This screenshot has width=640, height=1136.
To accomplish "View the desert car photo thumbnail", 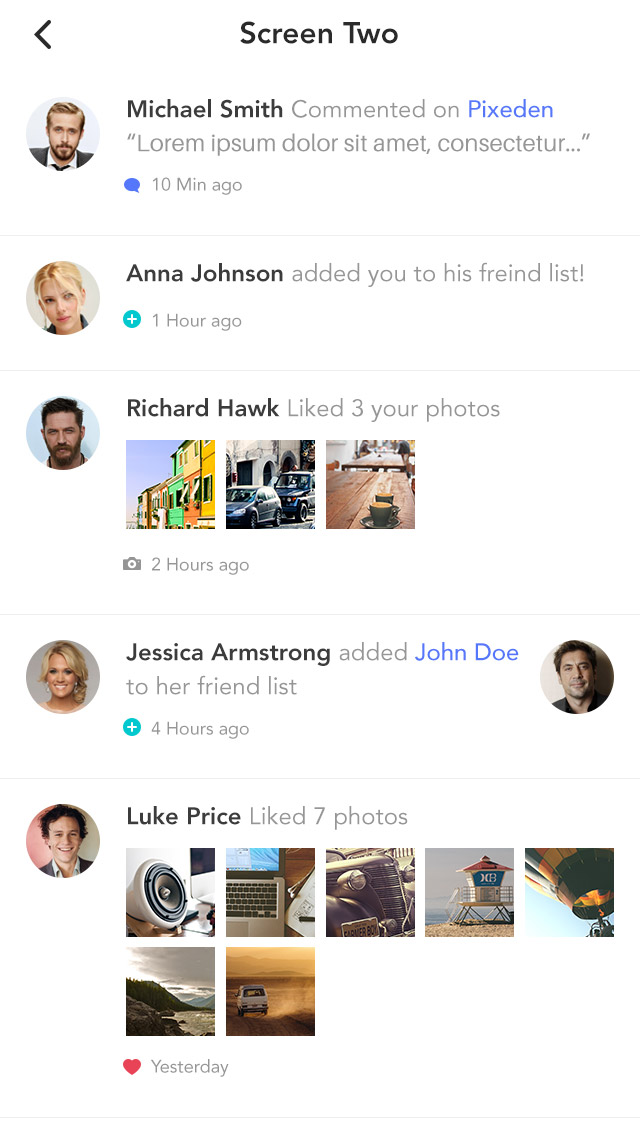I will point(270,992).
